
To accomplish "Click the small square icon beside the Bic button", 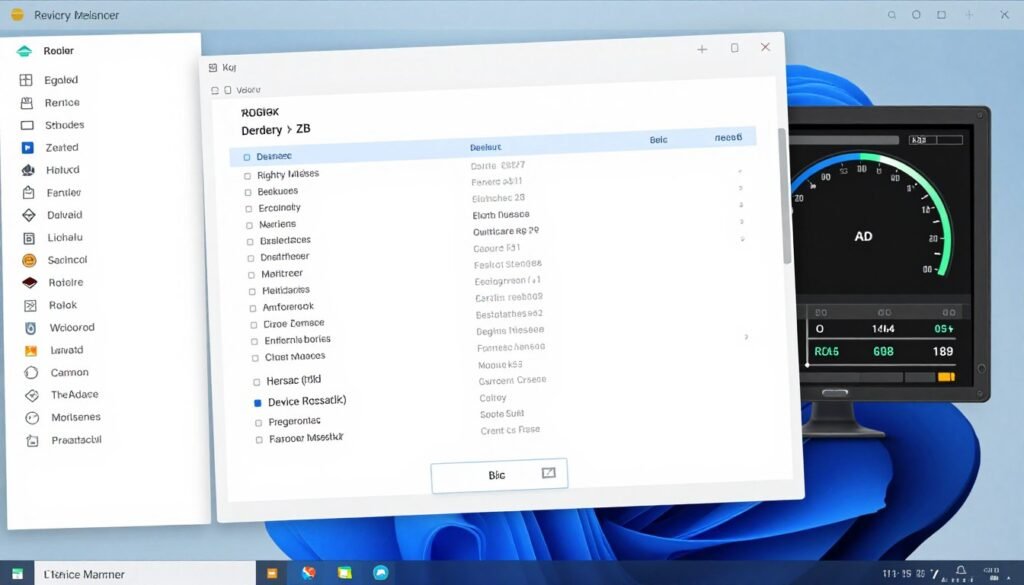I will pyautogui.click(x=548, y=475).
